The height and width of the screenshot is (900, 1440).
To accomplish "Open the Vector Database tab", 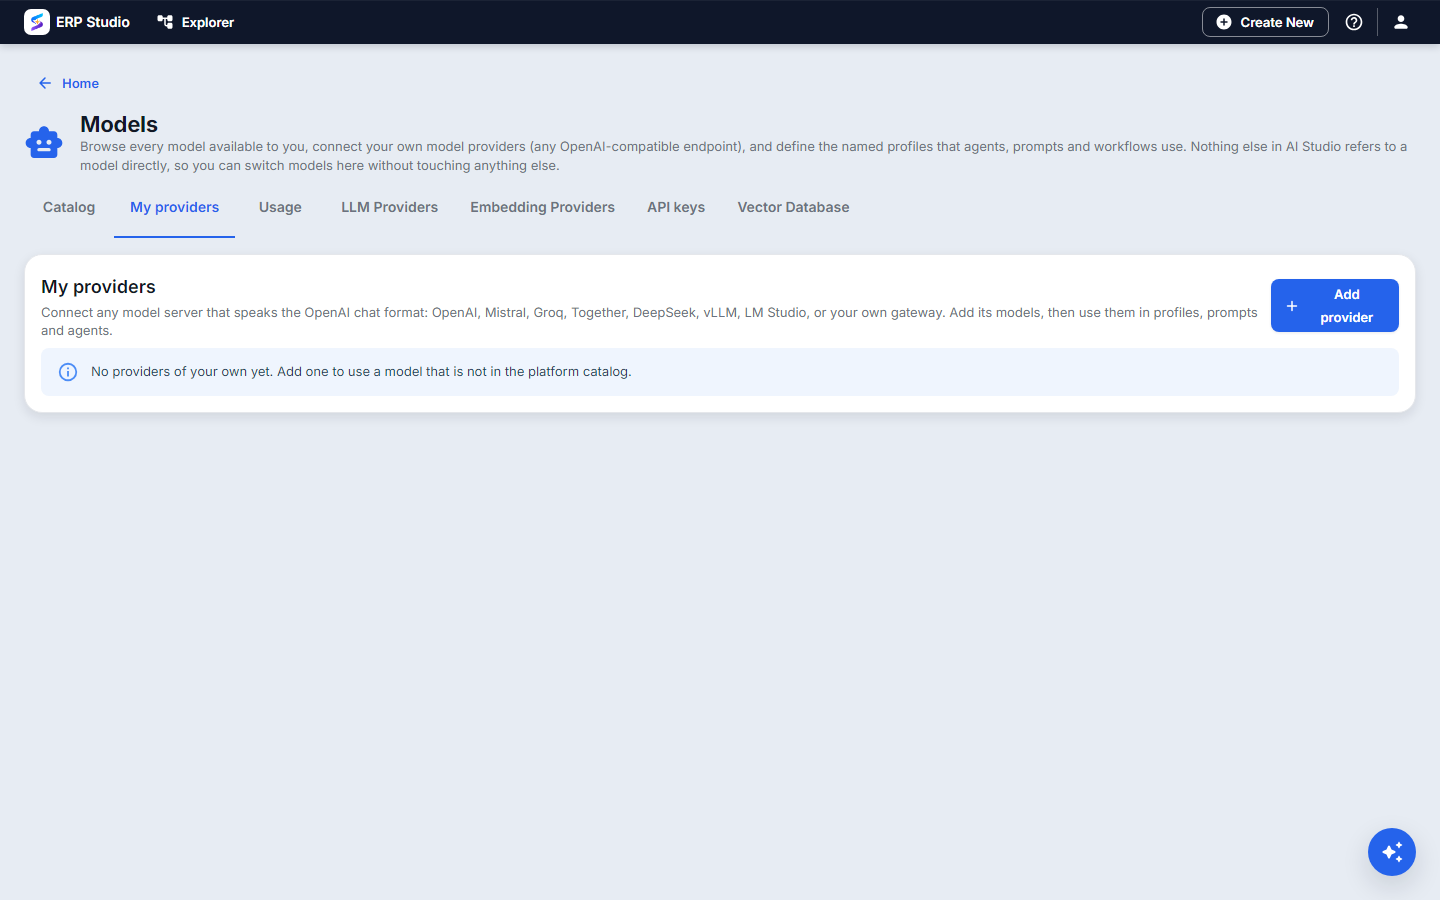I will 793,207.
